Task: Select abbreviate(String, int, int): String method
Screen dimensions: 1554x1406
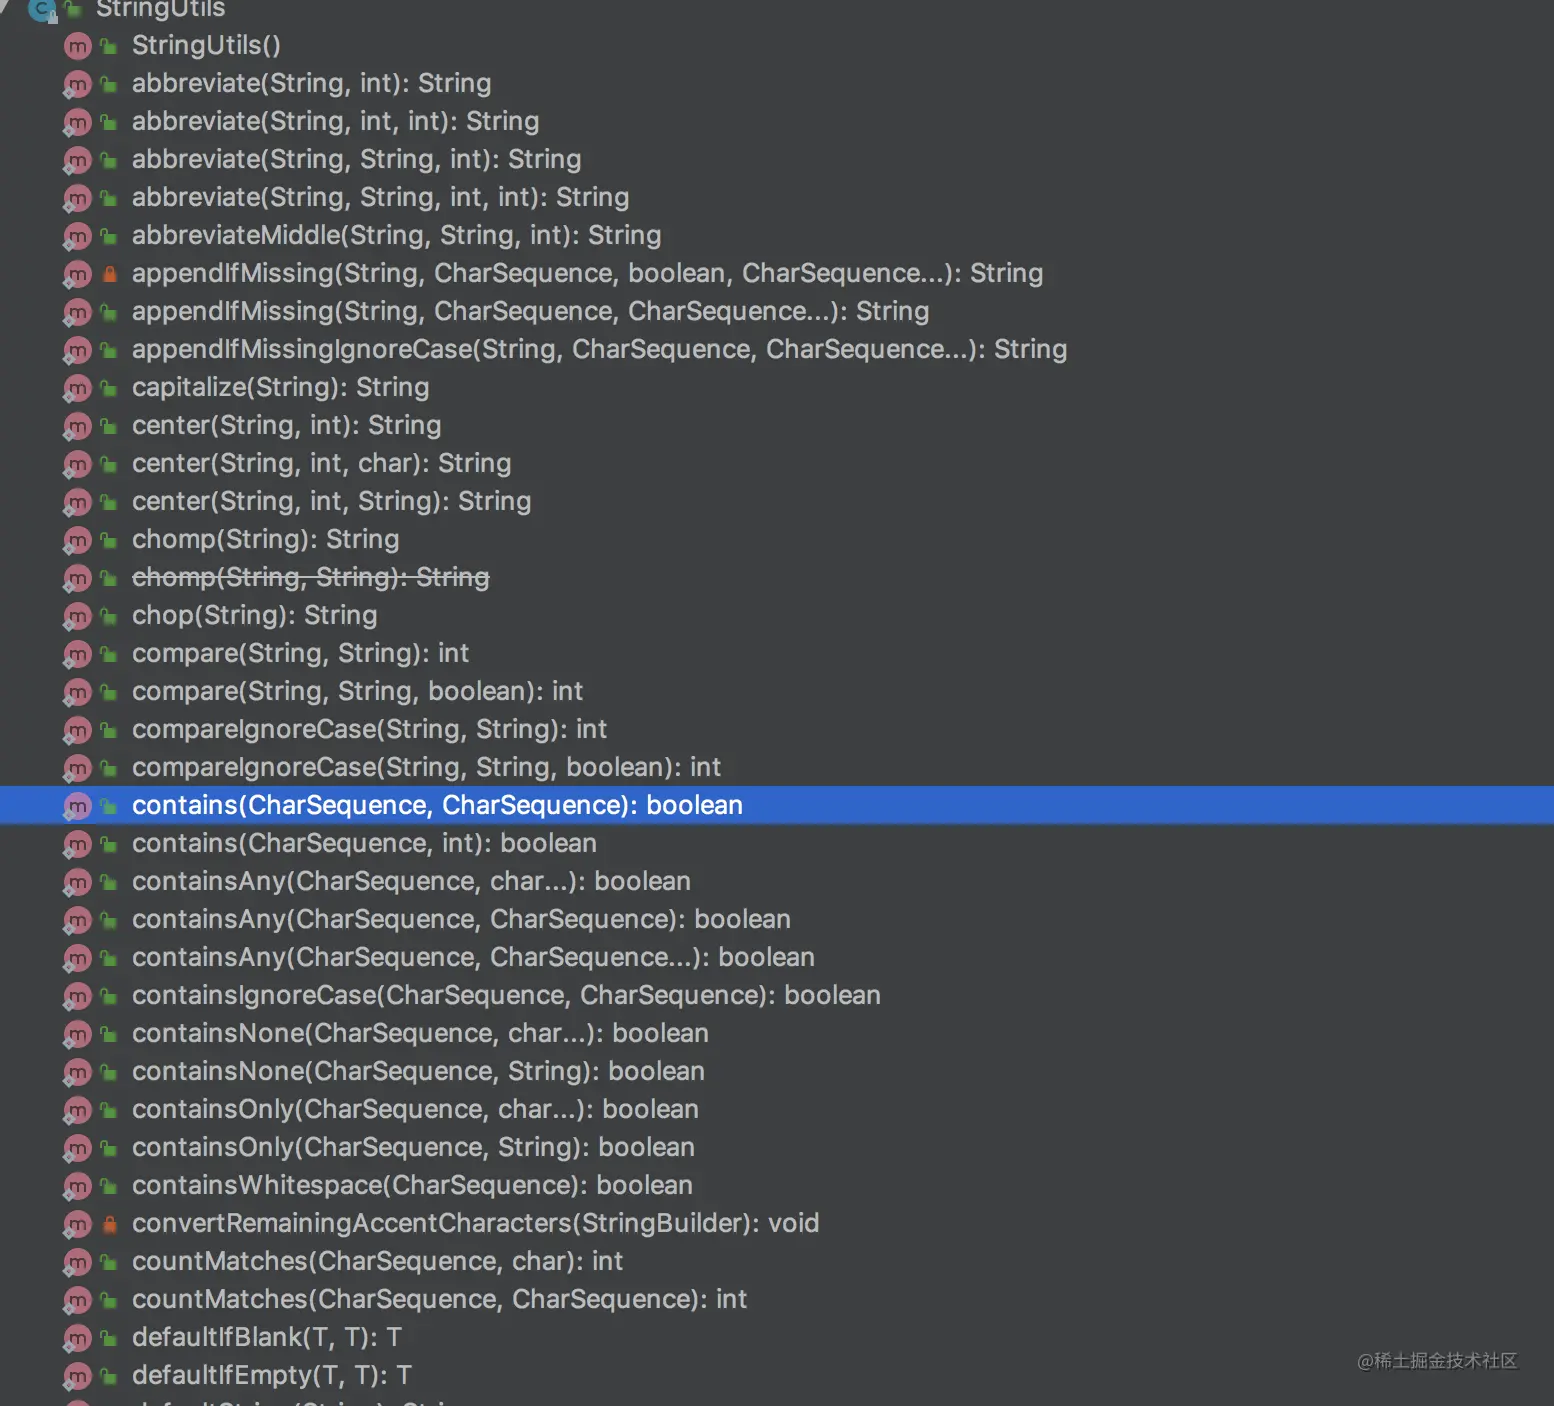Action: click(x=335, y=121)
